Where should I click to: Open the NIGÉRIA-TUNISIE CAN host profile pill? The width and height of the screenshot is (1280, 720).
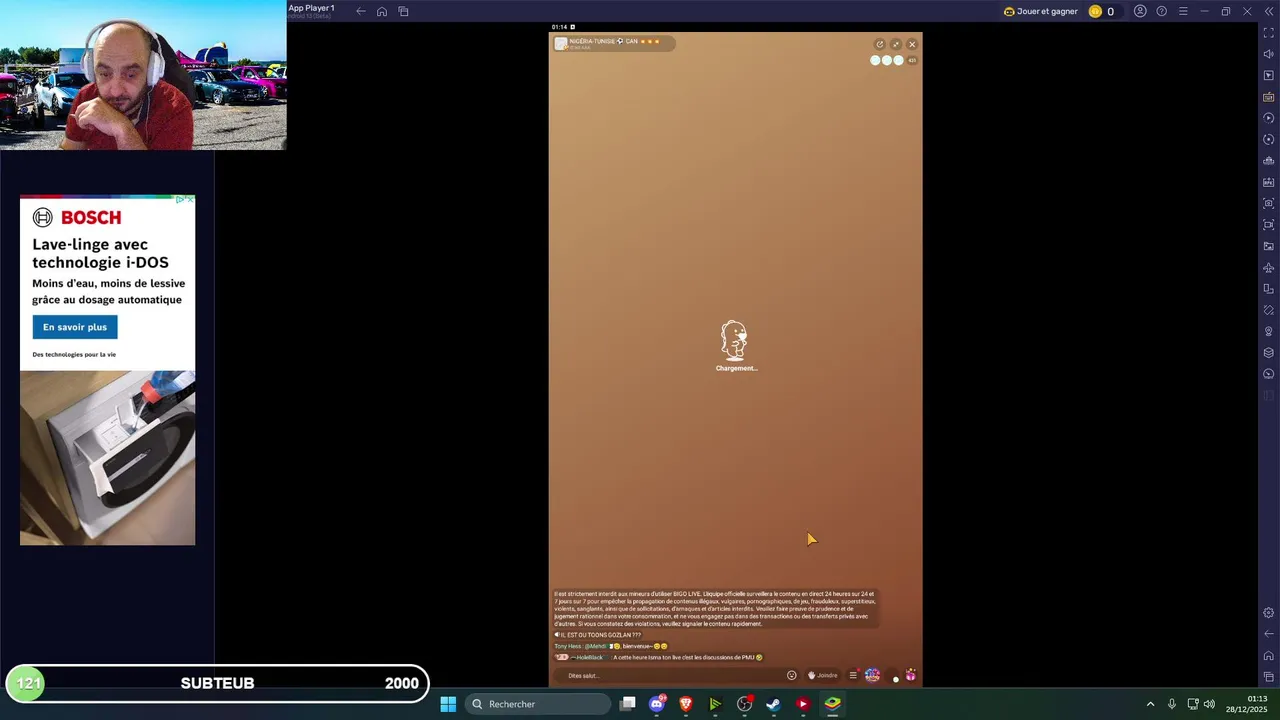614,43
